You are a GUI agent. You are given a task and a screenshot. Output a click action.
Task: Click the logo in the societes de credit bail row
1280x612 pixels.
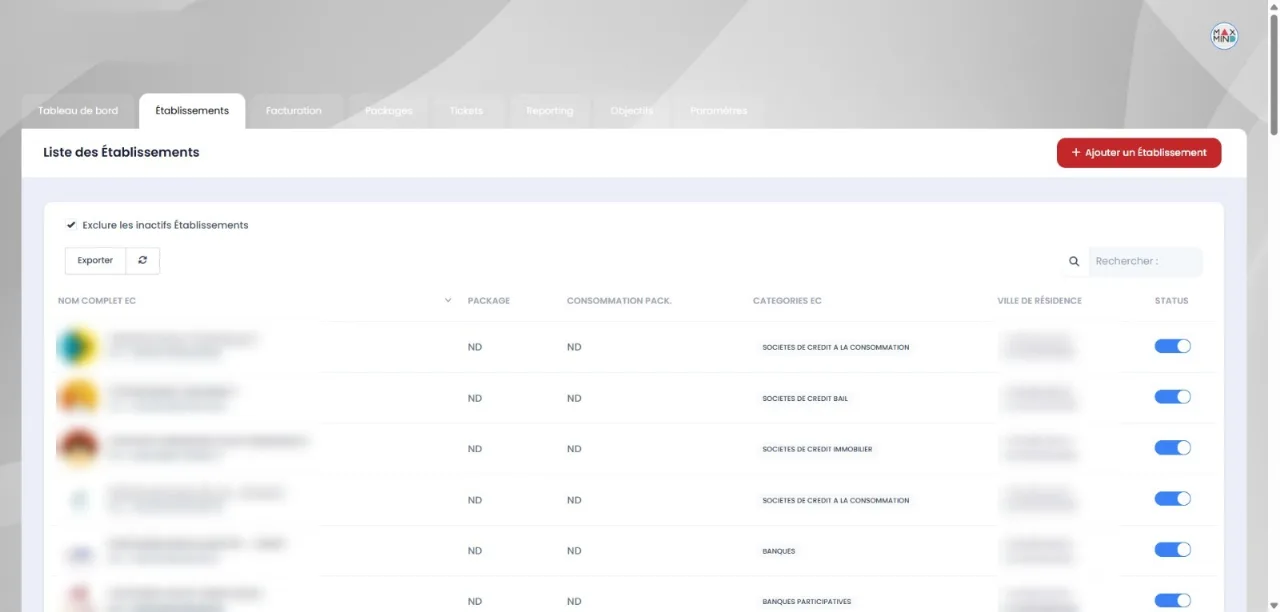77,397
